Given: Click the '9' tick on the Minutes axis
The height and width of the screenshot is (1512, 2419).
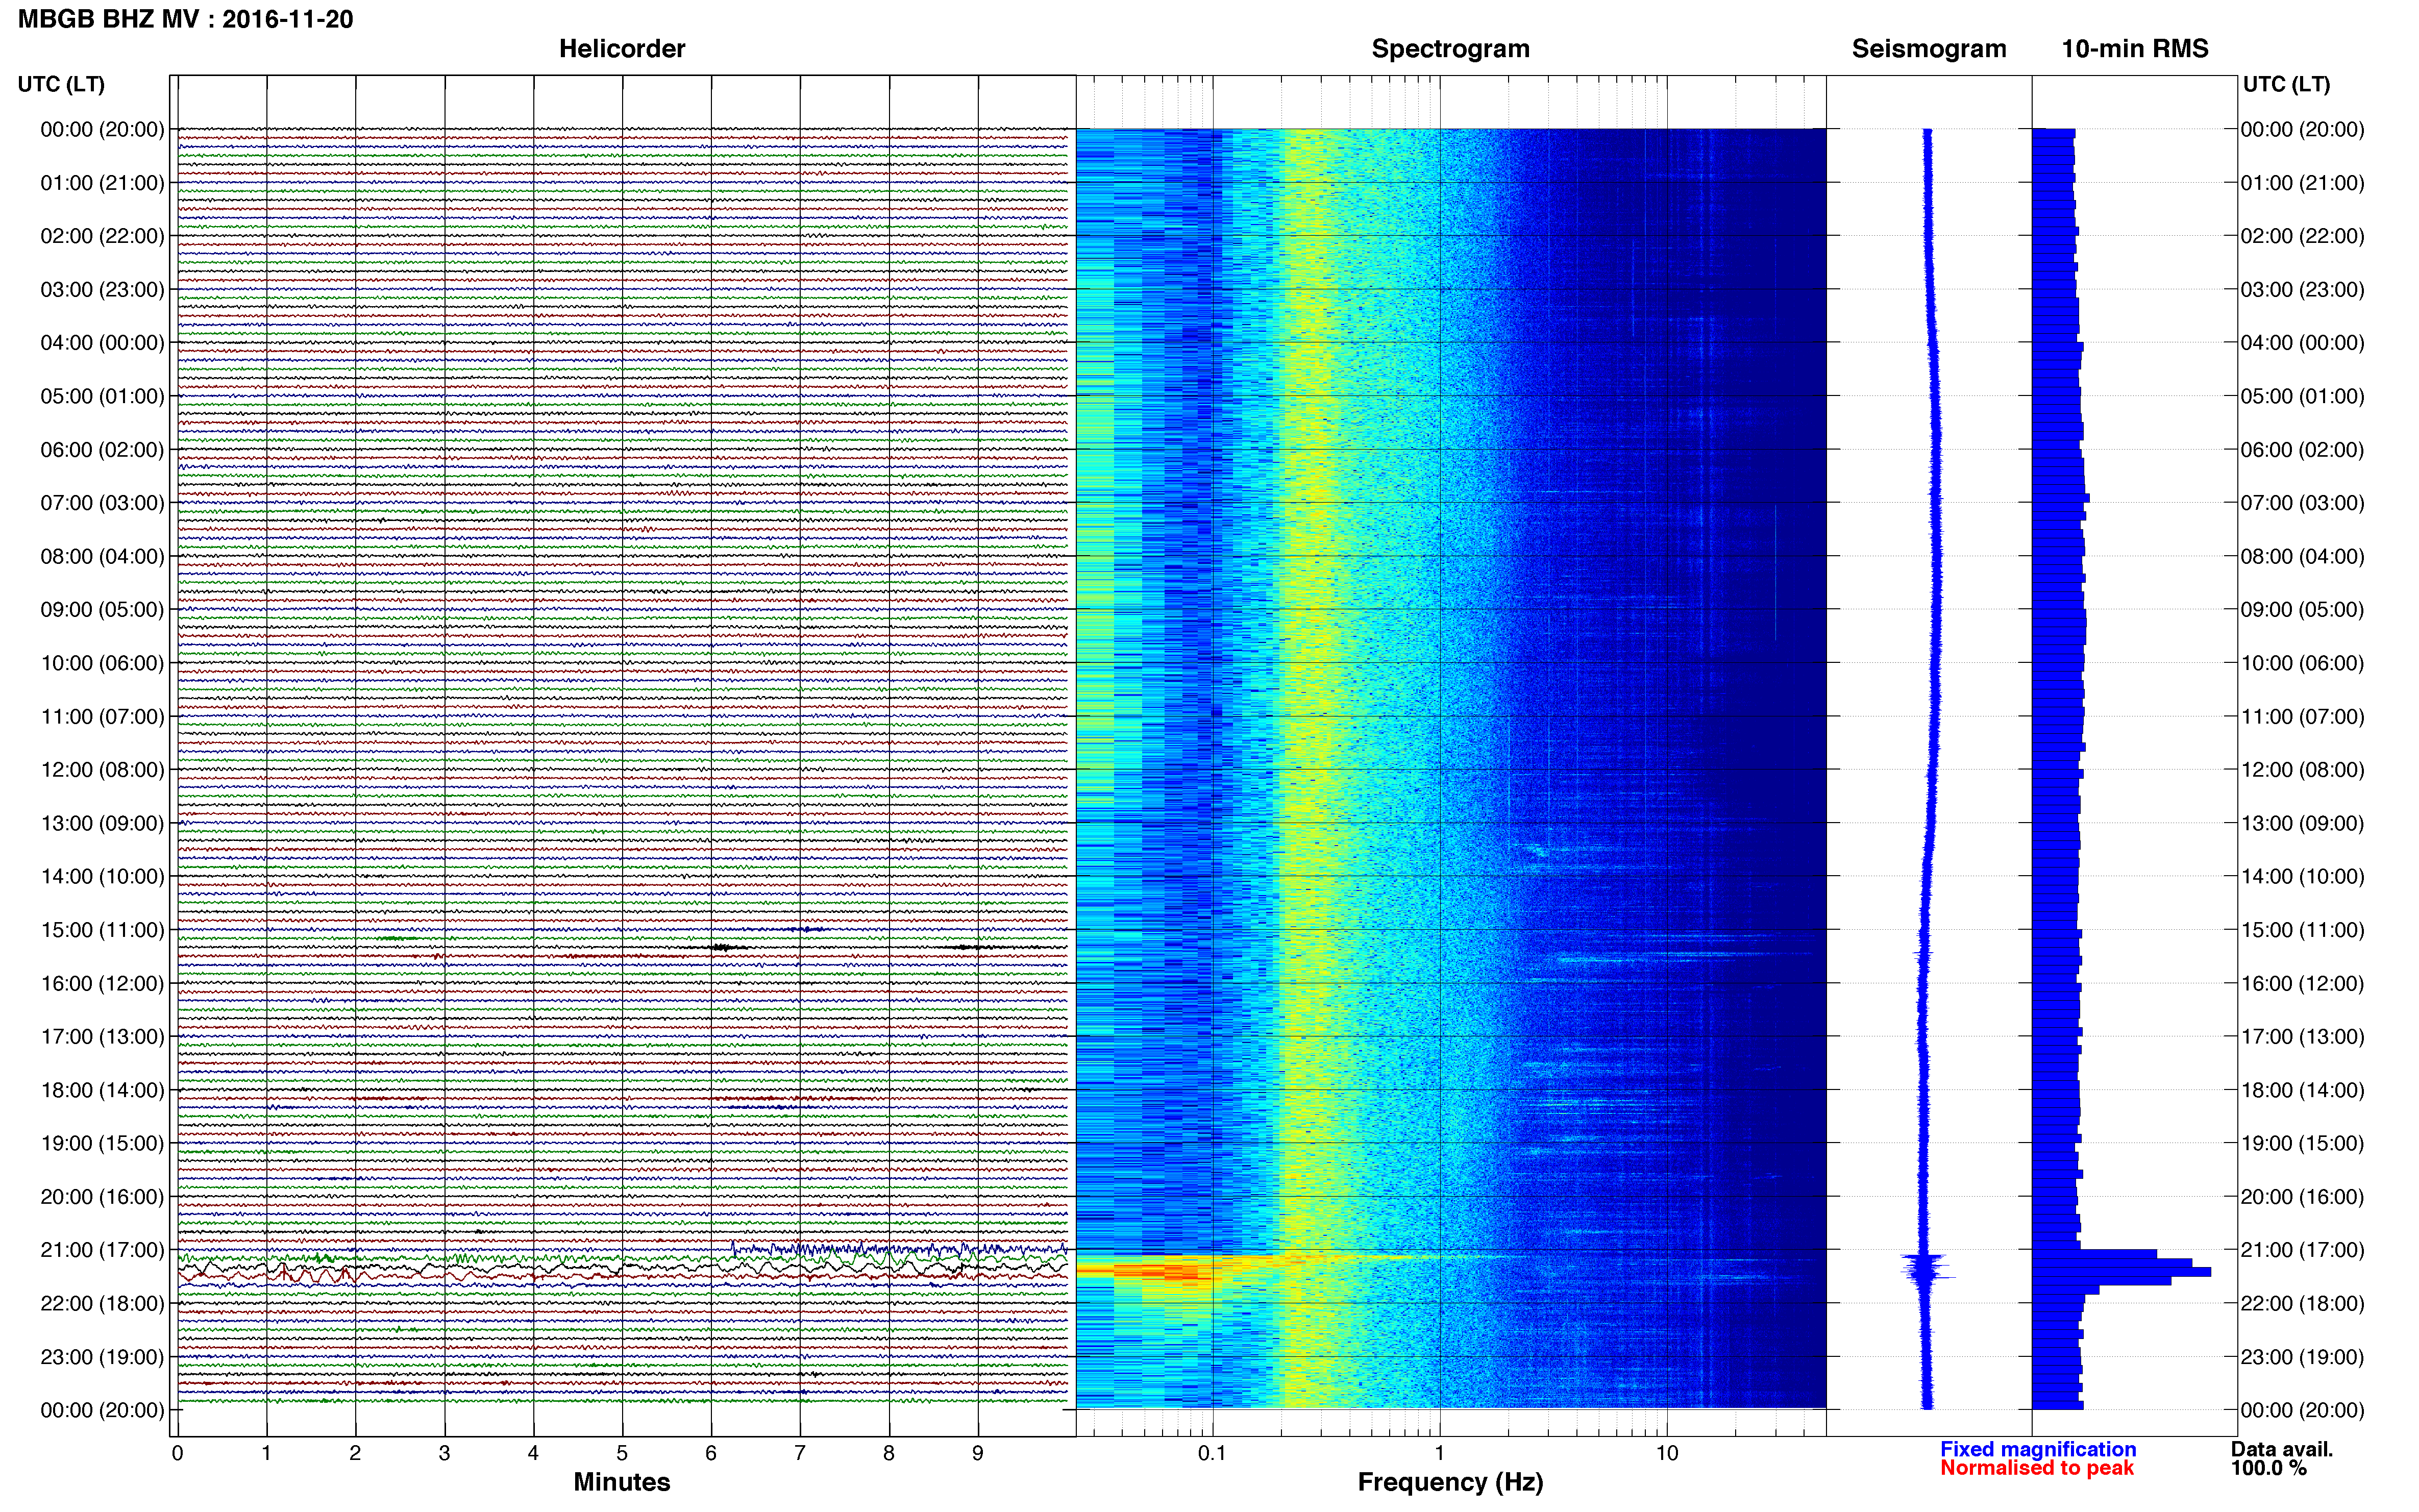Looking at the screenshot, I should point(978,1453).
